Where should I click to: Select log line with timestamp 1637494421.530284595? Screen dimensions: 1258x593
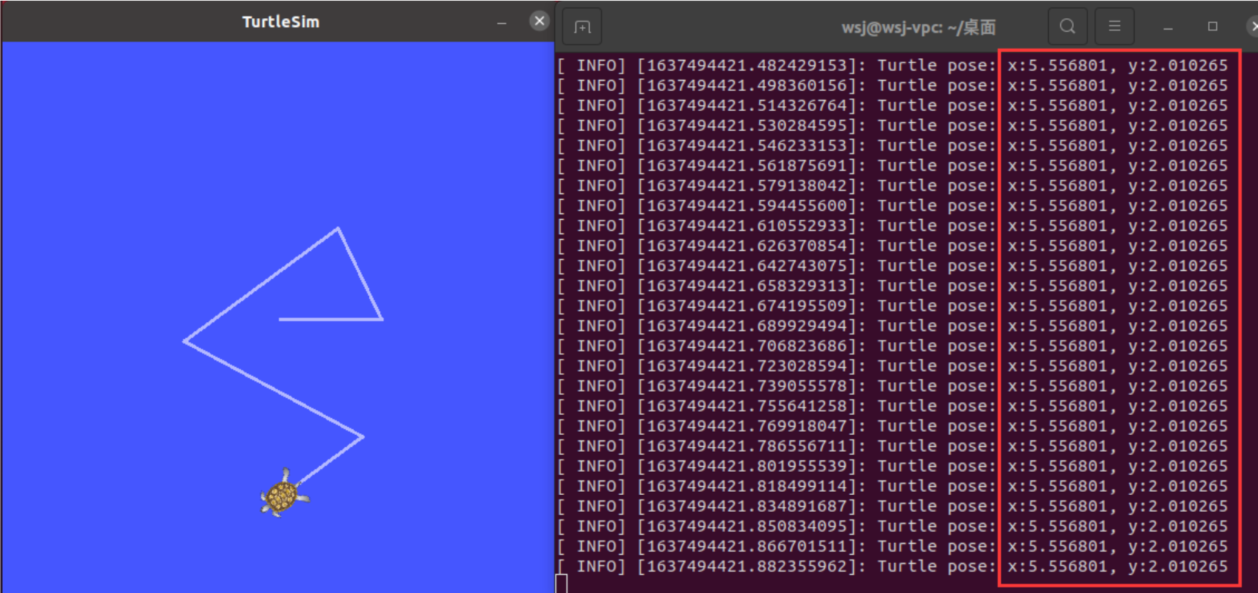[893, 126]
